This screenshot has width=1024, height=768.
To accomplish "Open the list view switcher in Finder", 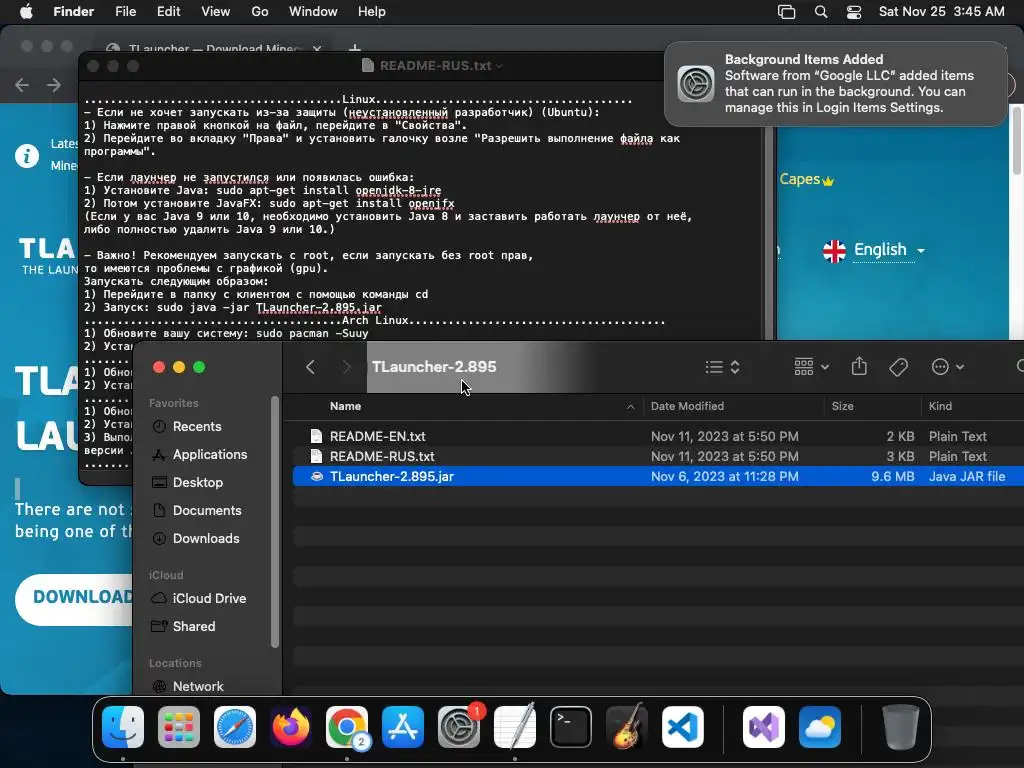I will point(722,367).
